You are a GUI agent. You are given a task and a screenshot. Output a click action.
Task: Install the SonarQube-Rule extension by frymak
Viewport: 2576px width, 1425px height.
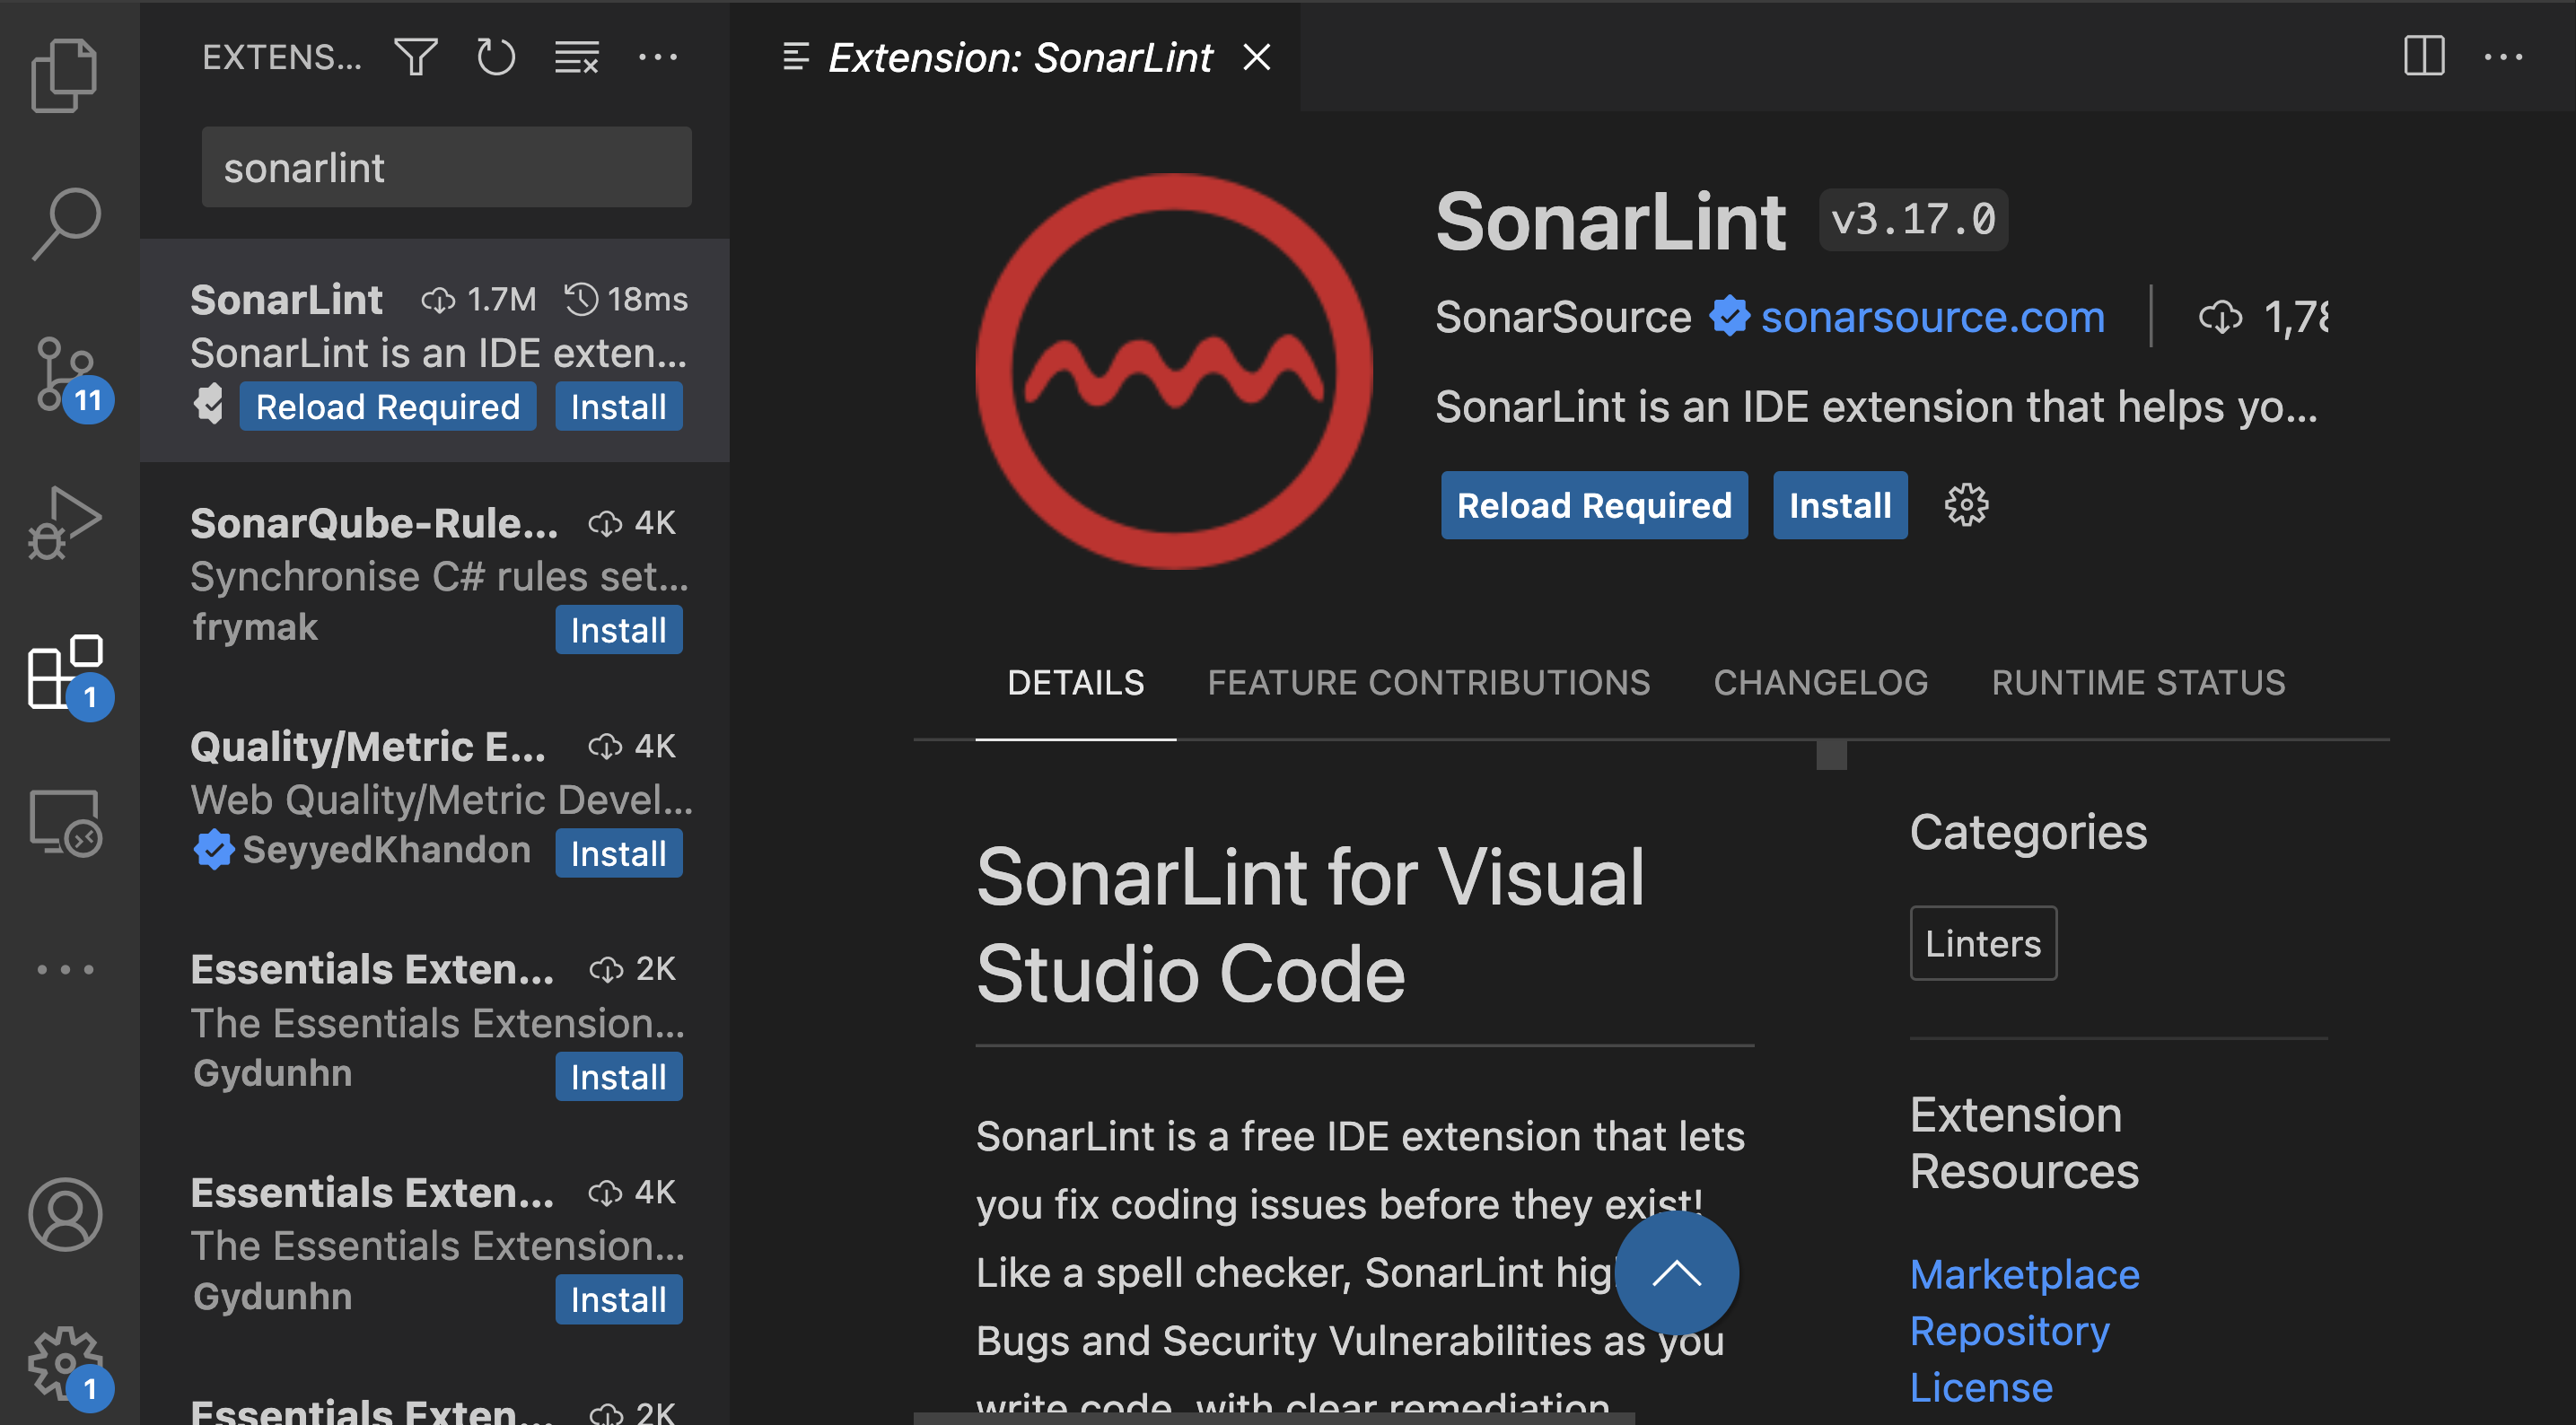618,630
